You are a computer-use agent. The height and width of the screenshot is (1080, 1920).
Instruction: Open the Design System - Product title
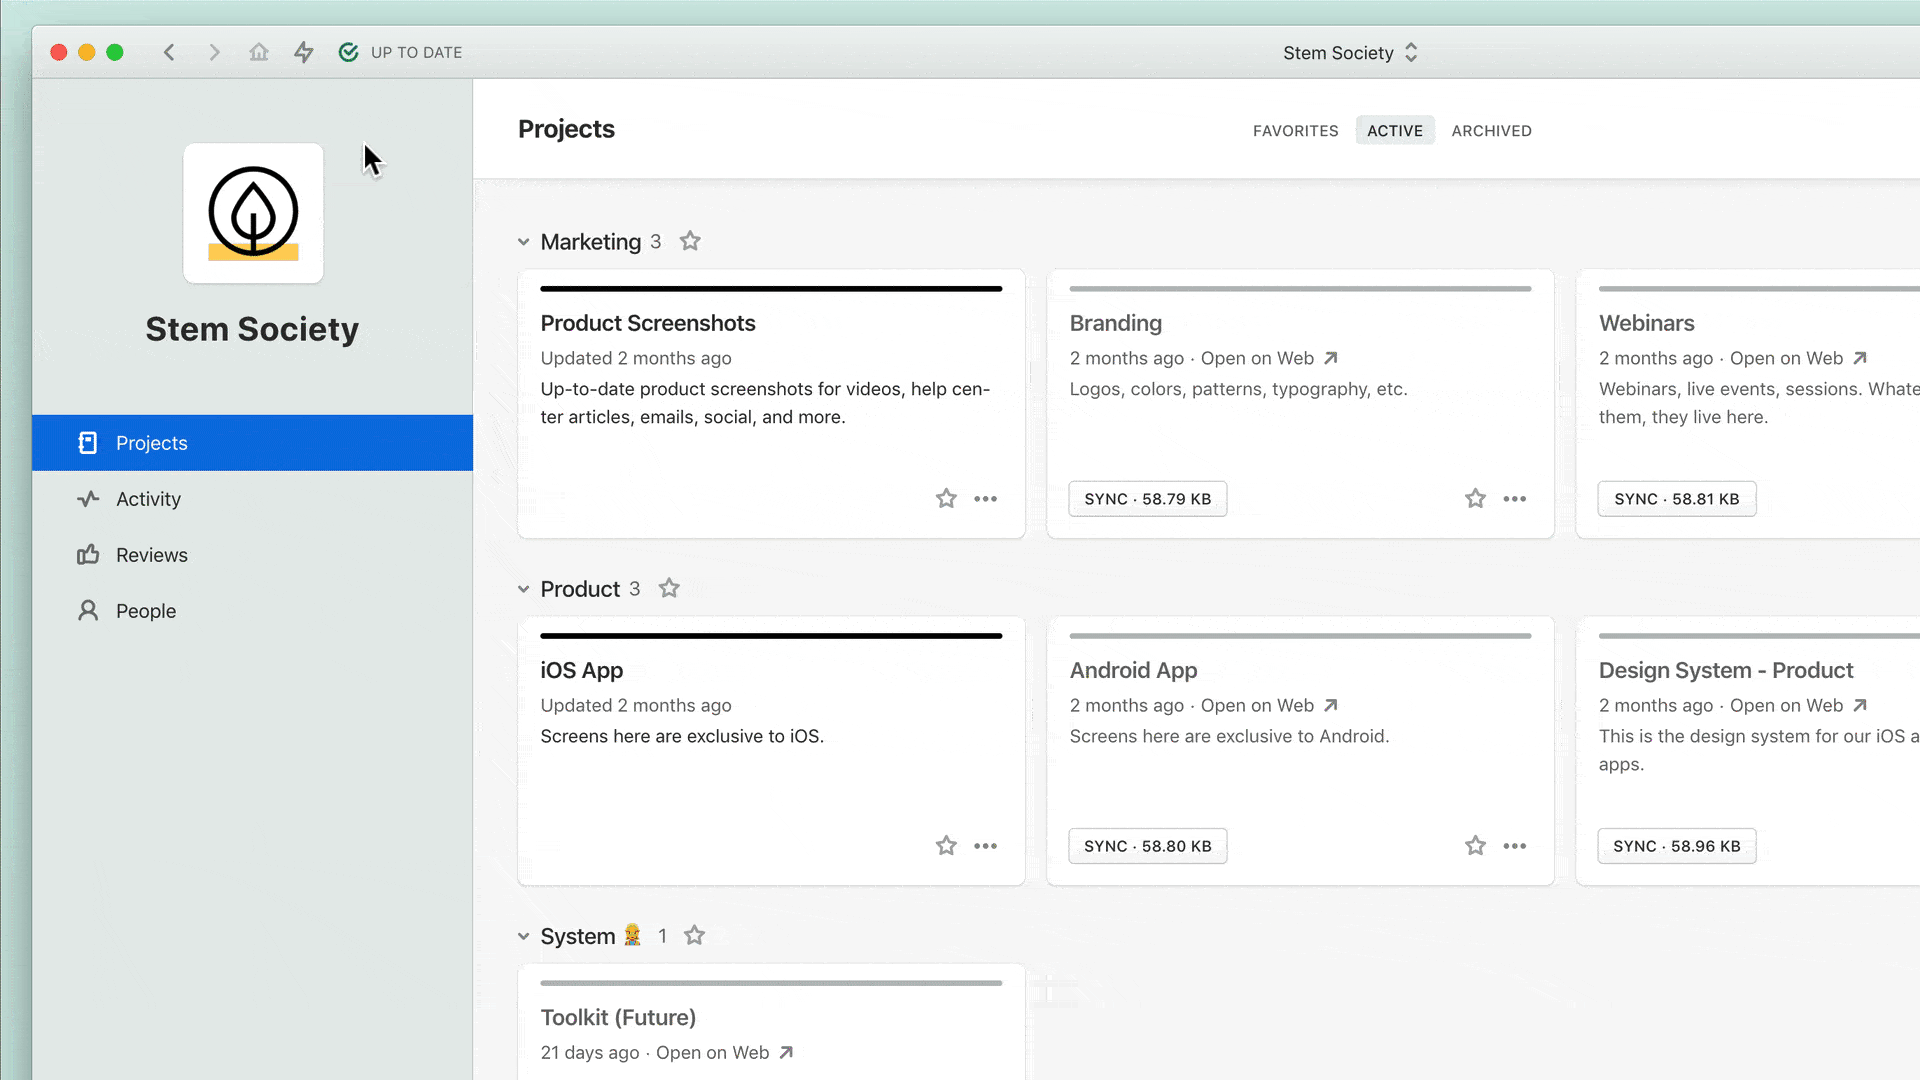point(1726,670)
